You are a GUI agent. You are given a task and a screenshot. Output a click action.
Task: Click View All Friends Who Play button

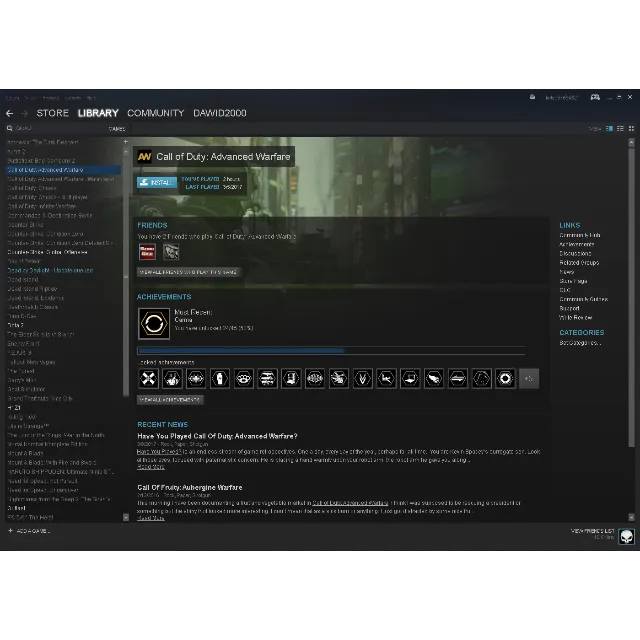pos(189,272)
